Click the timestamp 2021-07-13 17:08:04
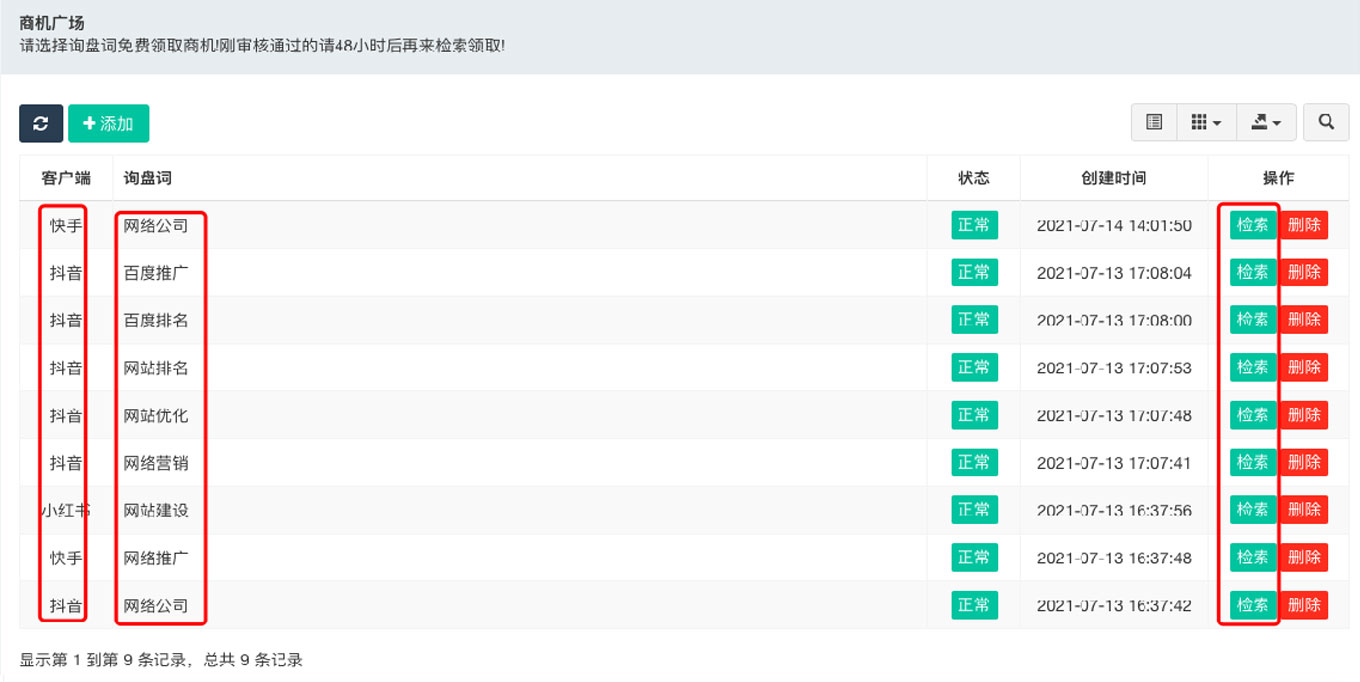Screen dimensions: 1360x682 (x=1114, y=273)
